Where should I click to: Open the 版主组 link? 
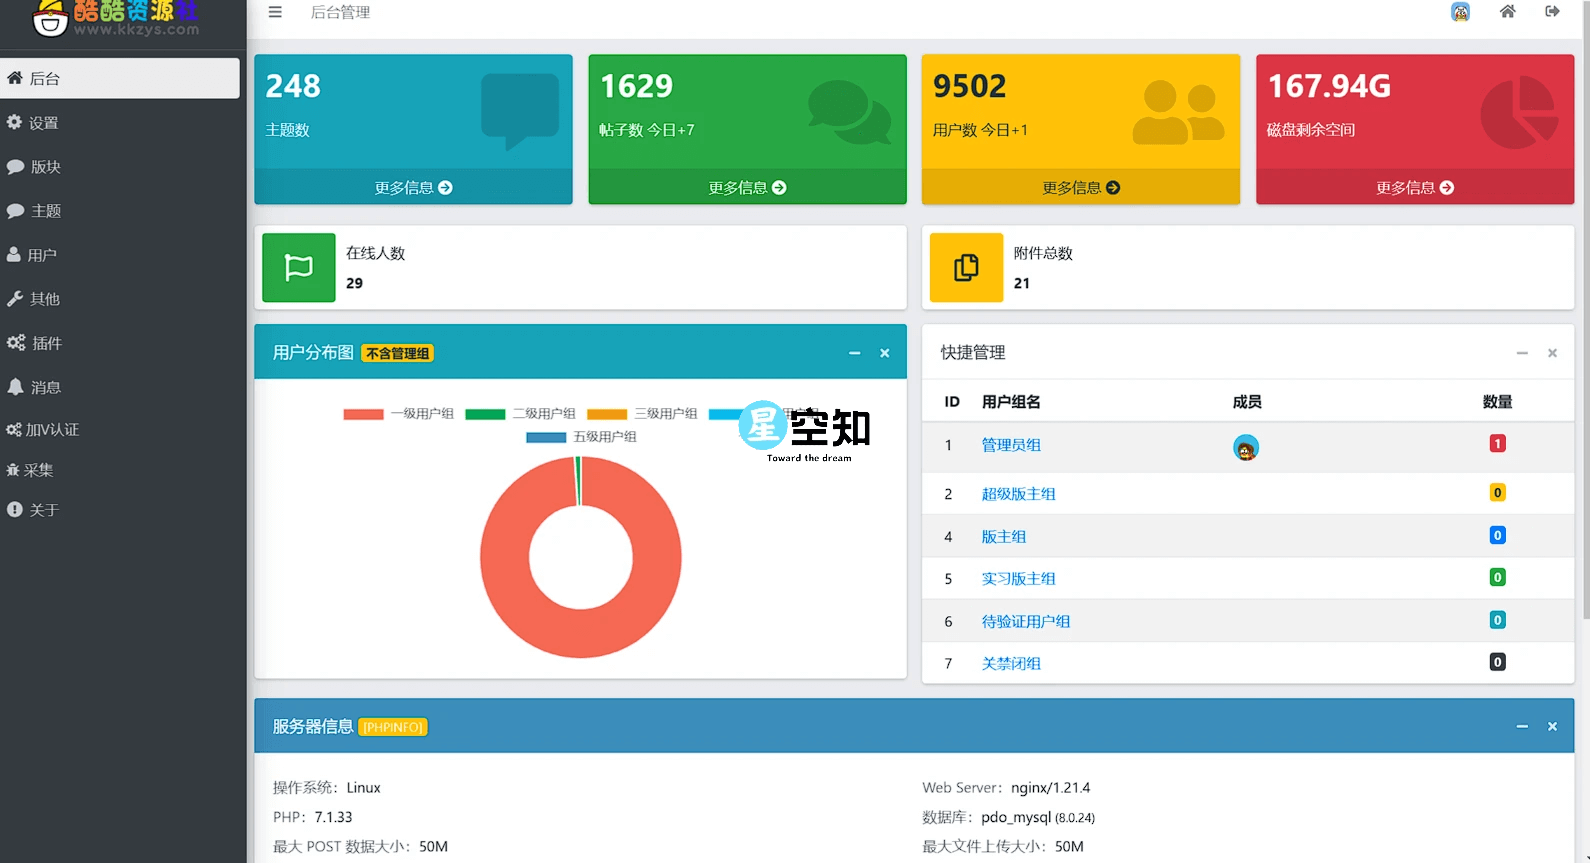tap(1003, 537)
